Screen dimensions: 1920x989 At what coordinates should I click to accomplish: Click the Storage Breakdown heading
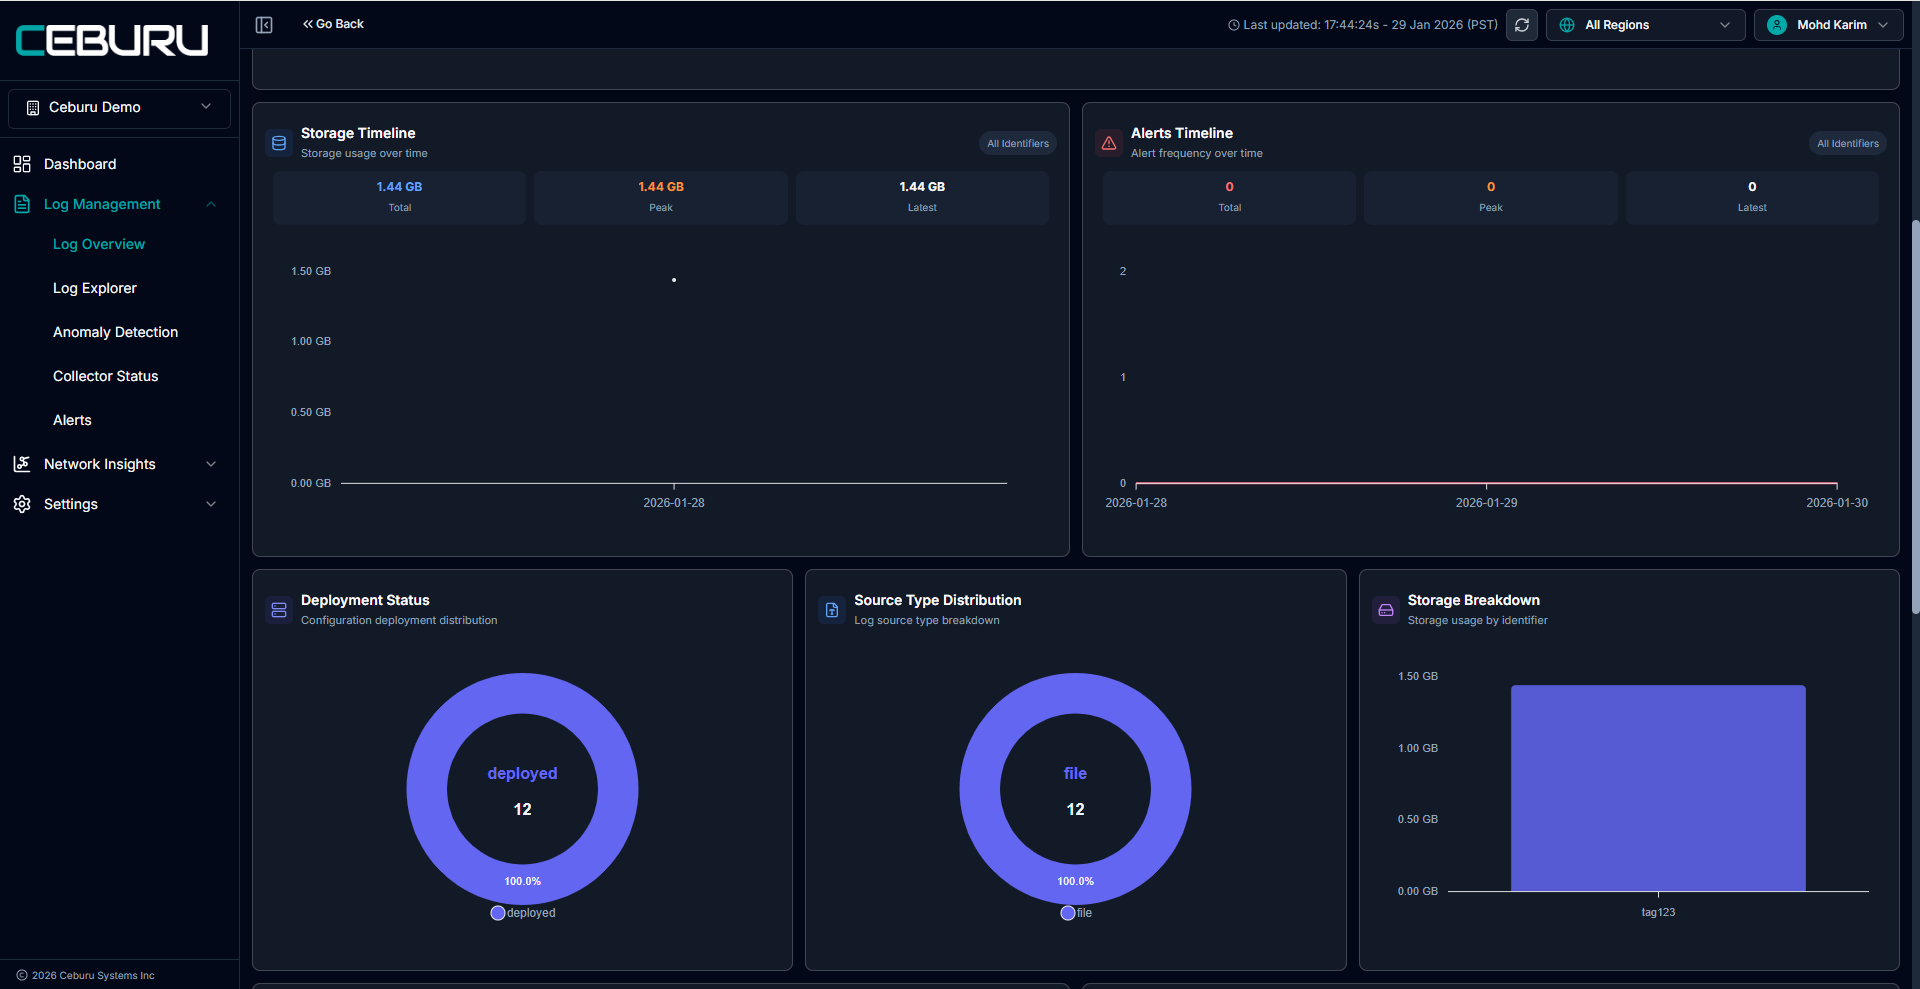pyautogui.click(x=1474, y=600)
